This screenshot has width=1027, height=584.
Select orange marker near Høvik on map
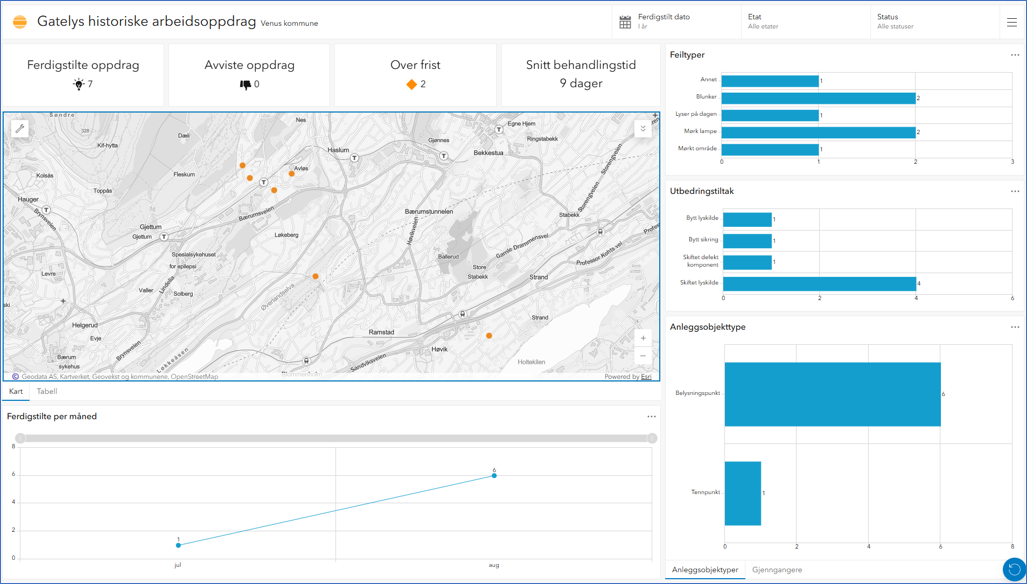489,335
